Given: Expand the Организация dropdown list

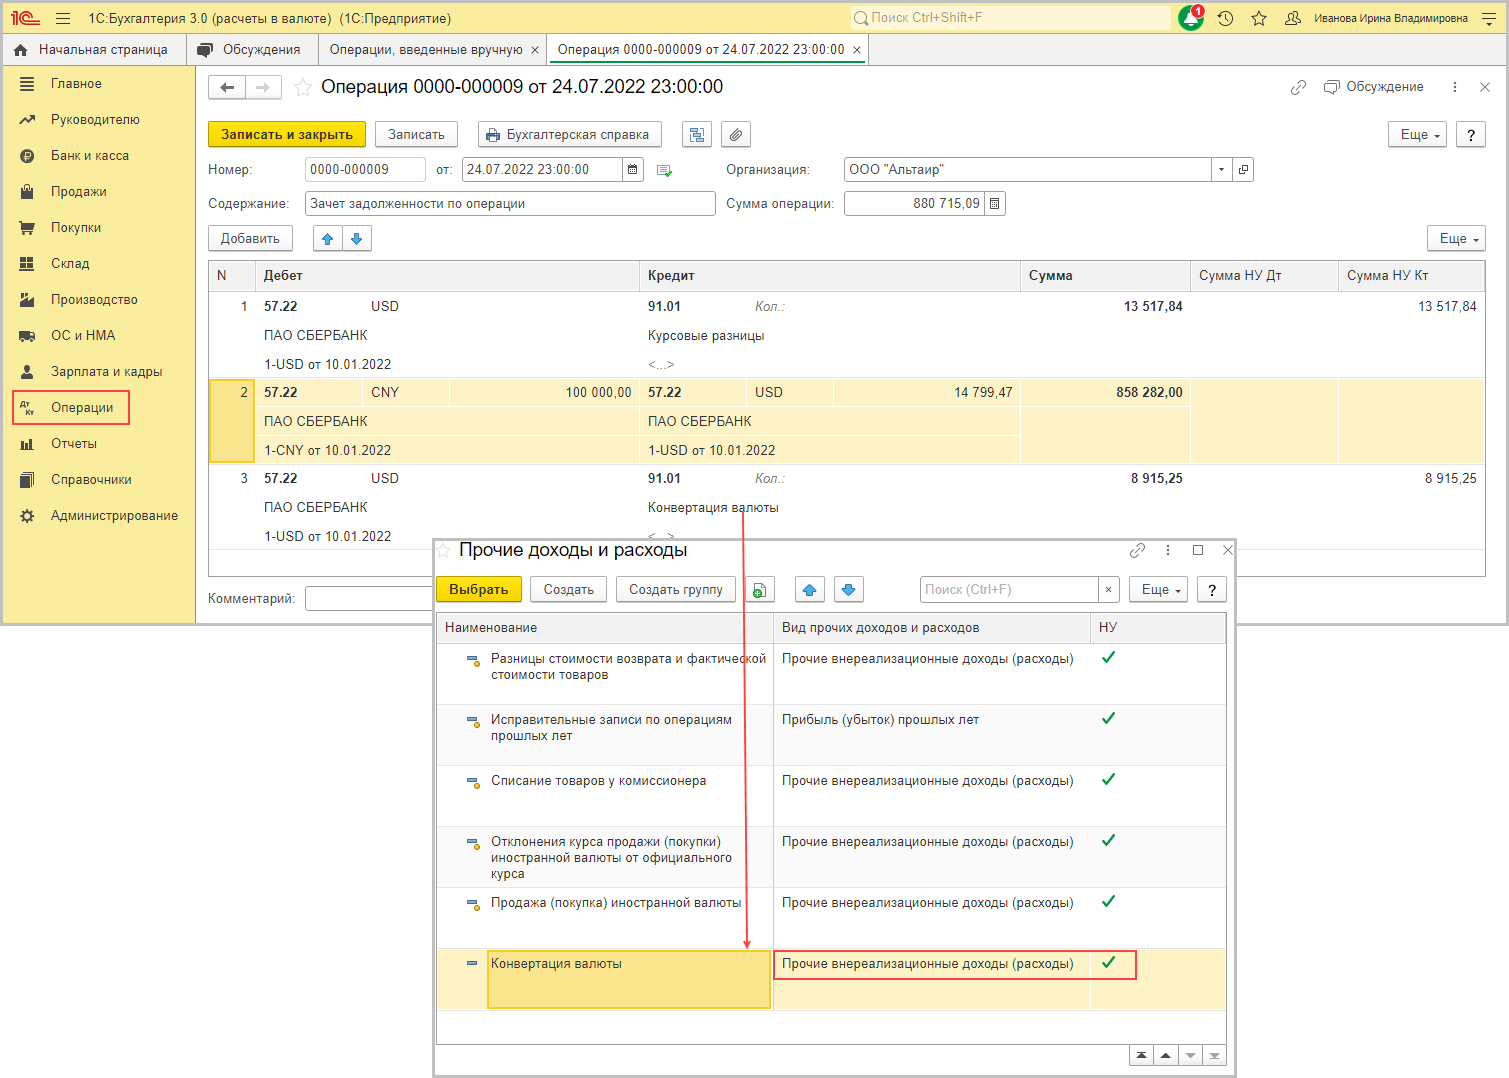Looking at the screenshot, I should 1221,170.
